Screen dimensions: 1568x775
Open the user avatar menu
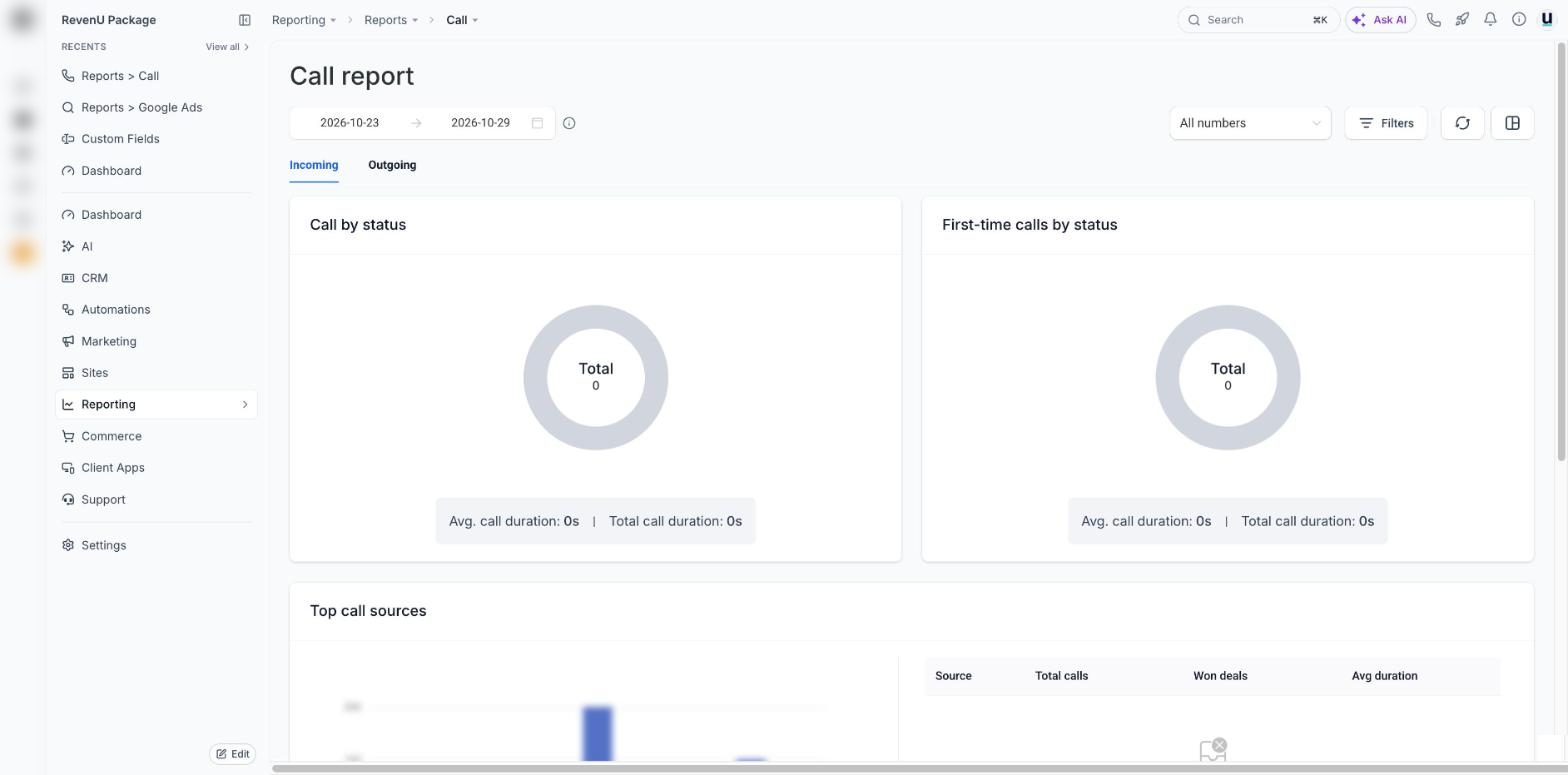tap(1547, 20)
